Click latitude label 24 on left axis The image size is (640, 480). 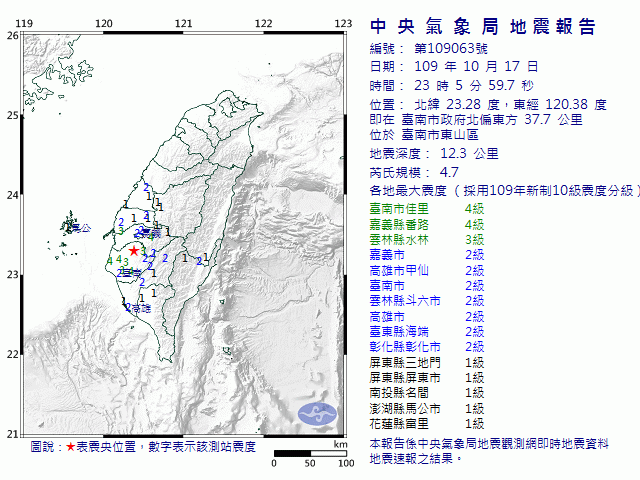coord(12,195)
